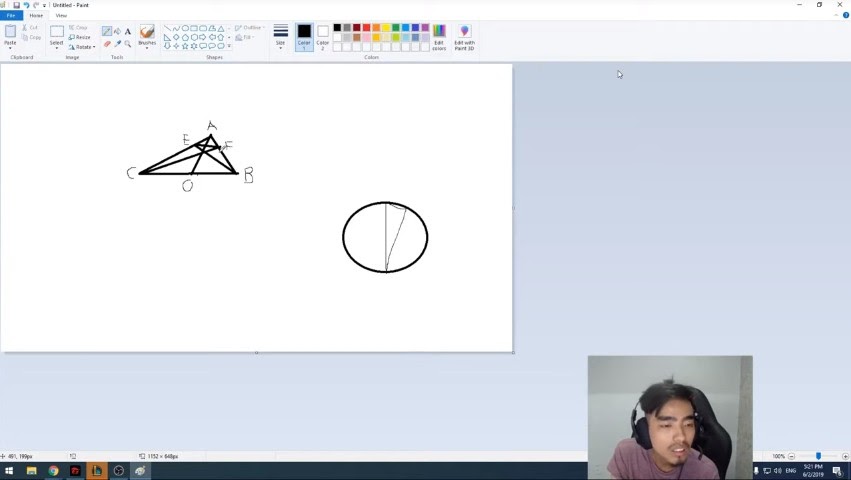This screenshot has height=480, width=851.
Task: Expand the Brushes dropdown
Action: 147,46
